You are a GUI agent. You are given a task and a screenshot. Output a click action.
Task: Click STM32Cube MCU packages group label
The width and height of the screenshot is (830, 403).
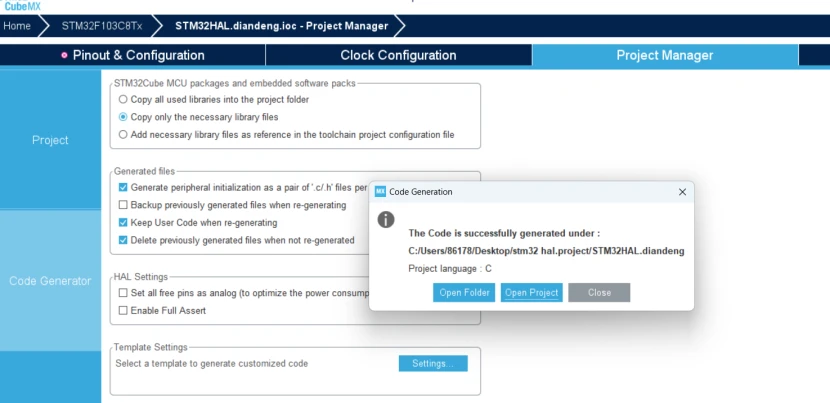[x=235, y=83]
